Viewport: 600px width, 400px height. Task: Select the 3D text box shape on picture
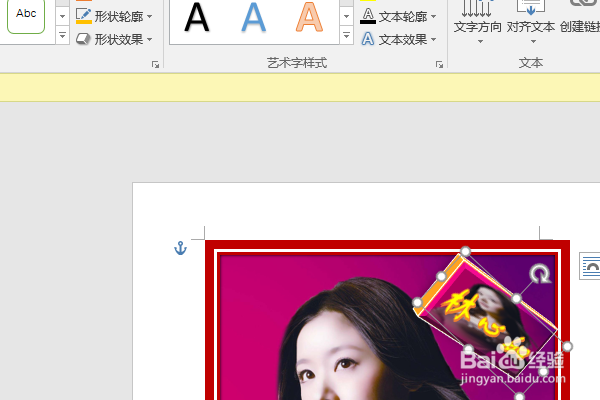[x=486, y=314]
